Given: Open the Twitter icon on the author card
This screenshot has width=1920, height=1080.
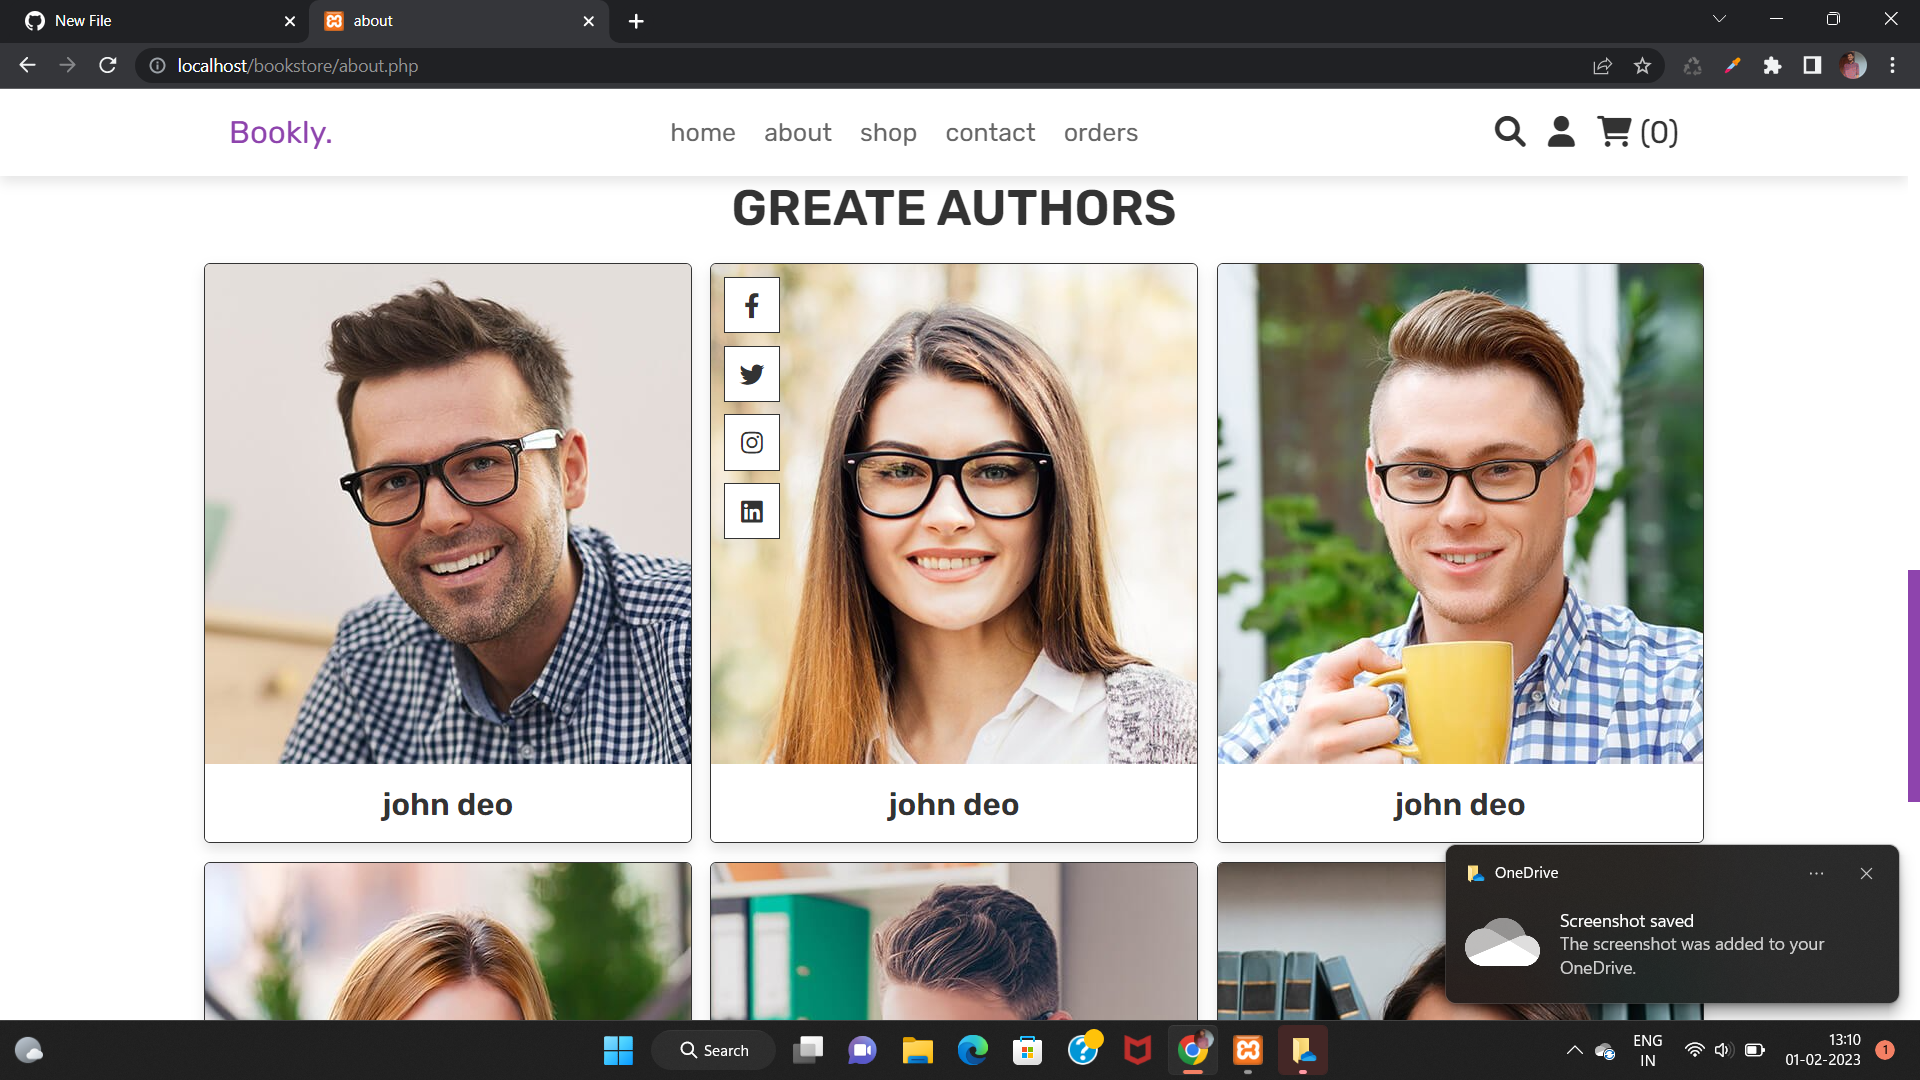Looking at the screenshot, I should coord(752,374).
